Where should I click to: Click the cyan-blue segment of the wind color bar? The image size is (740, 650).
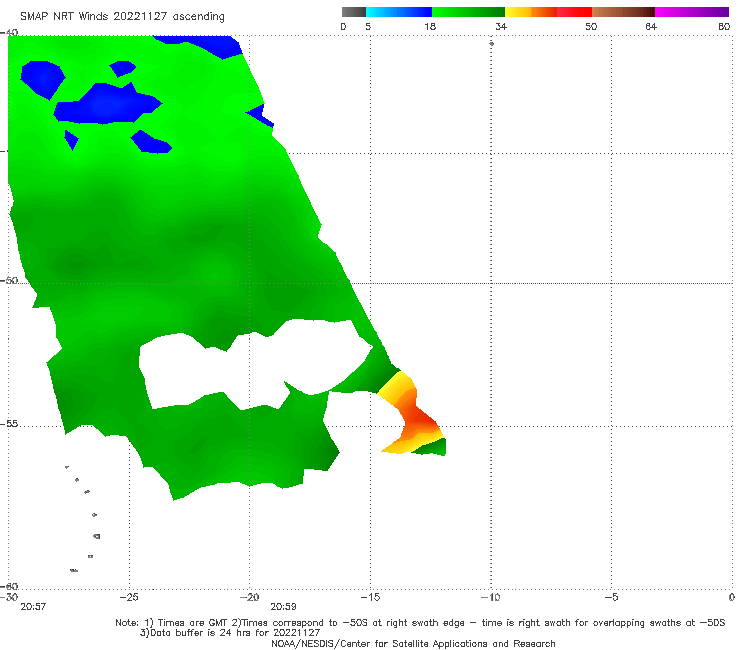(x=399, y=12)
